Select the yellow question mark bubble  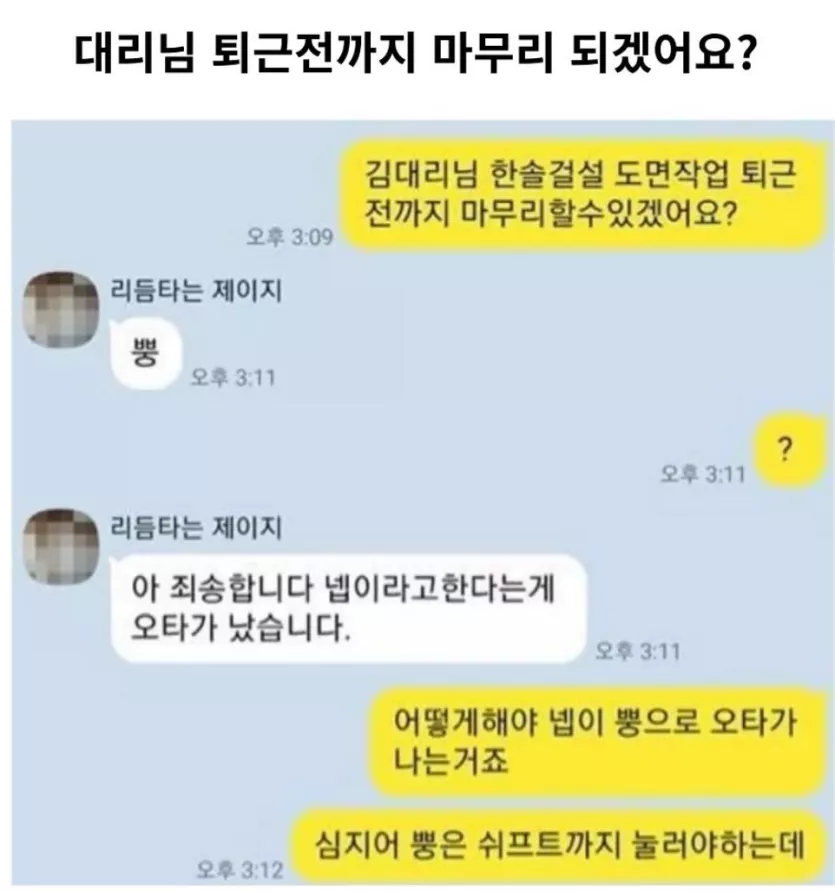point(790,451)
